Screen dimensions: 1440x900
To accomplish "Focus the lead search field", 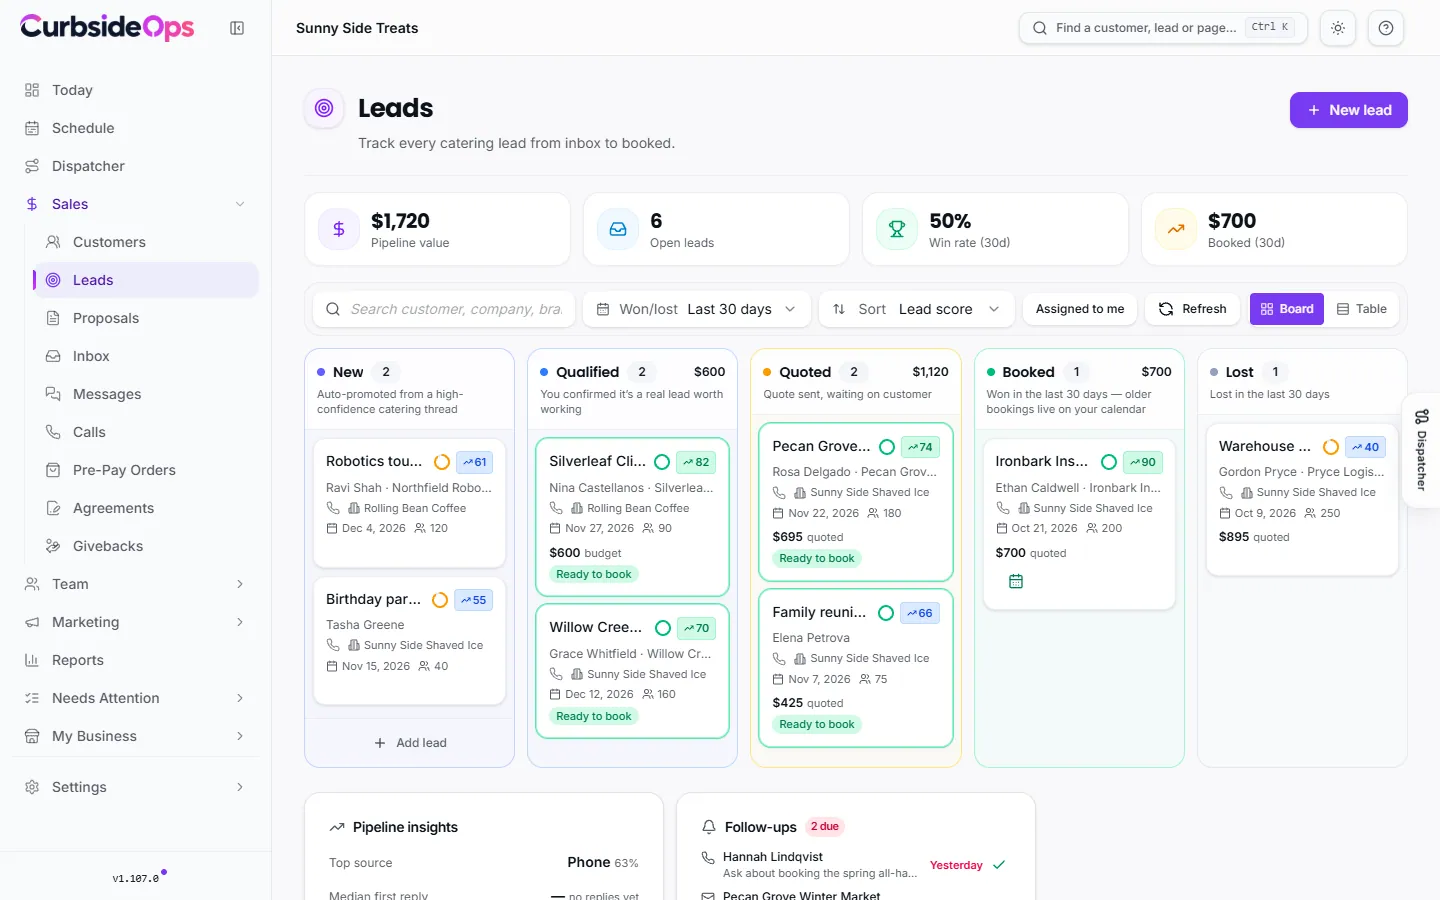I will (444, 309).
